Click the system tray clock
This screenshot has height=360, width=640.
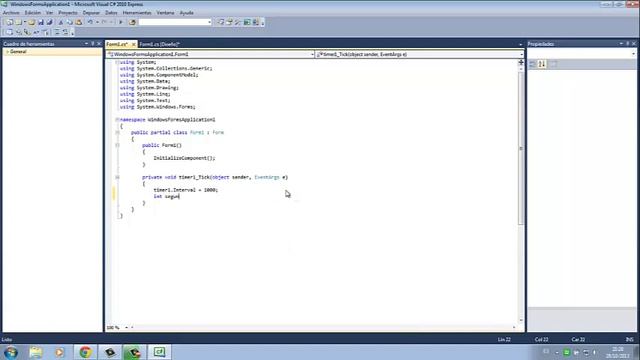click(618, 352)
